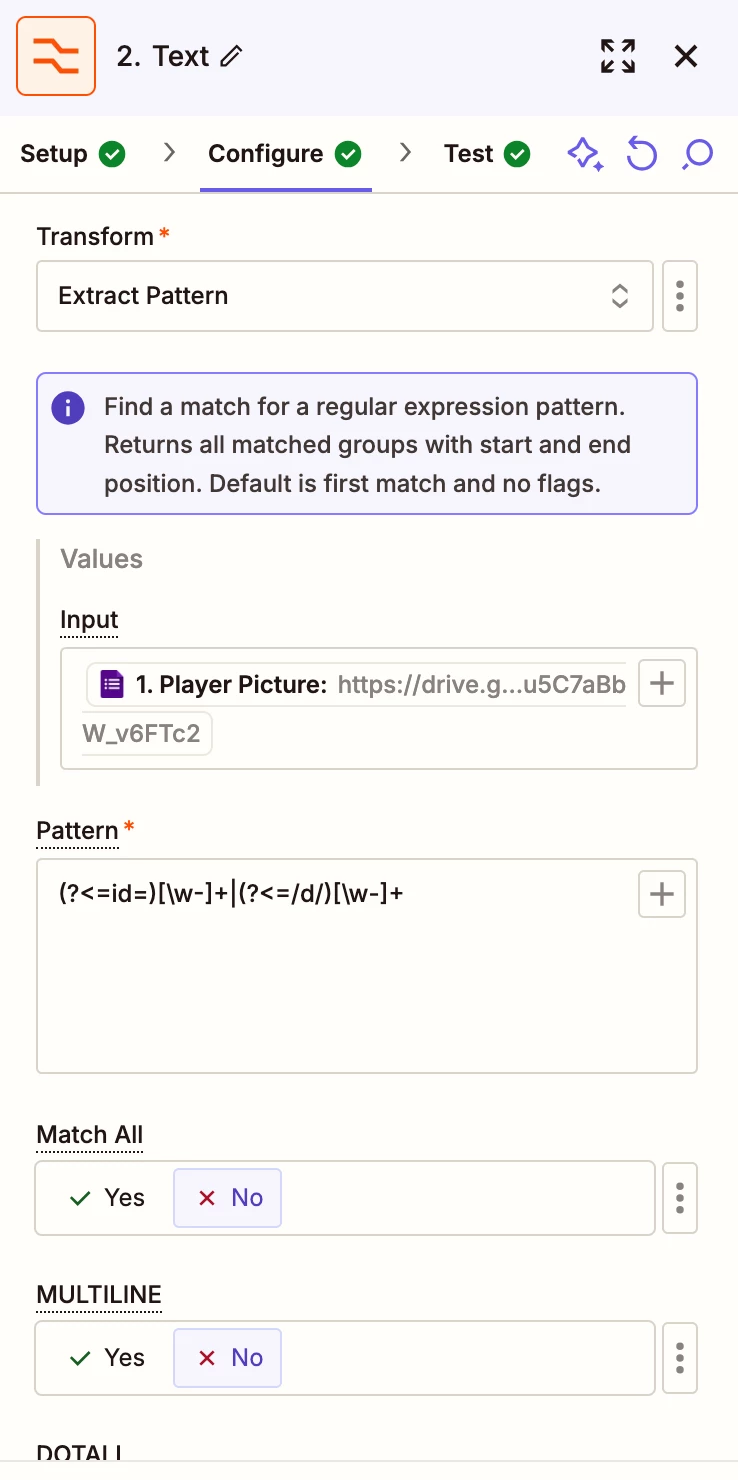
Task: Click the magnifier search icon
Action: pos(697,154)
